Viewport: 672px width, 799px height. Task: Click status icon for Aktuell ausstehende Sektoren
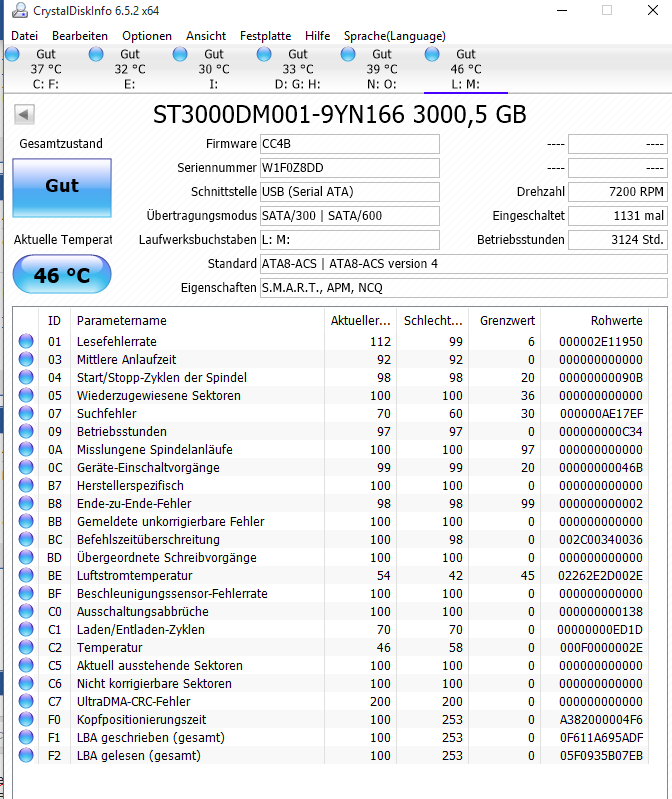(26, 665)
